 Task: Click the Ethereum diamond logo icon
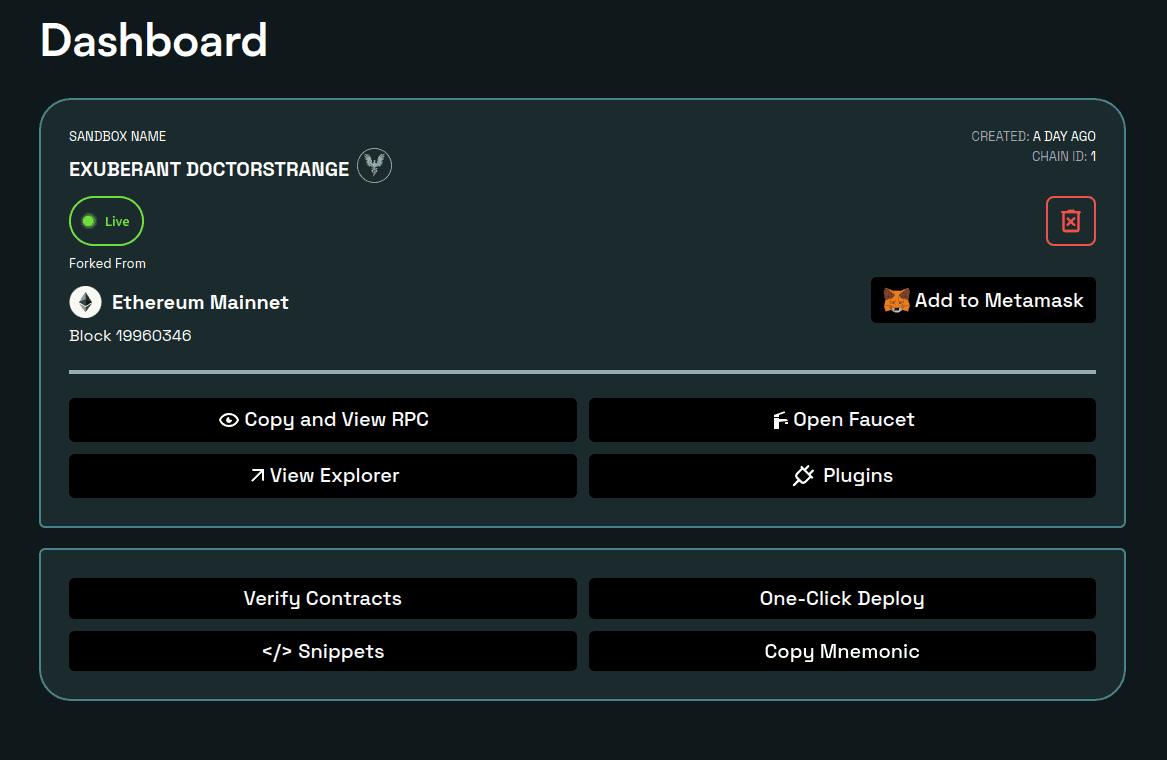[86, 302]
